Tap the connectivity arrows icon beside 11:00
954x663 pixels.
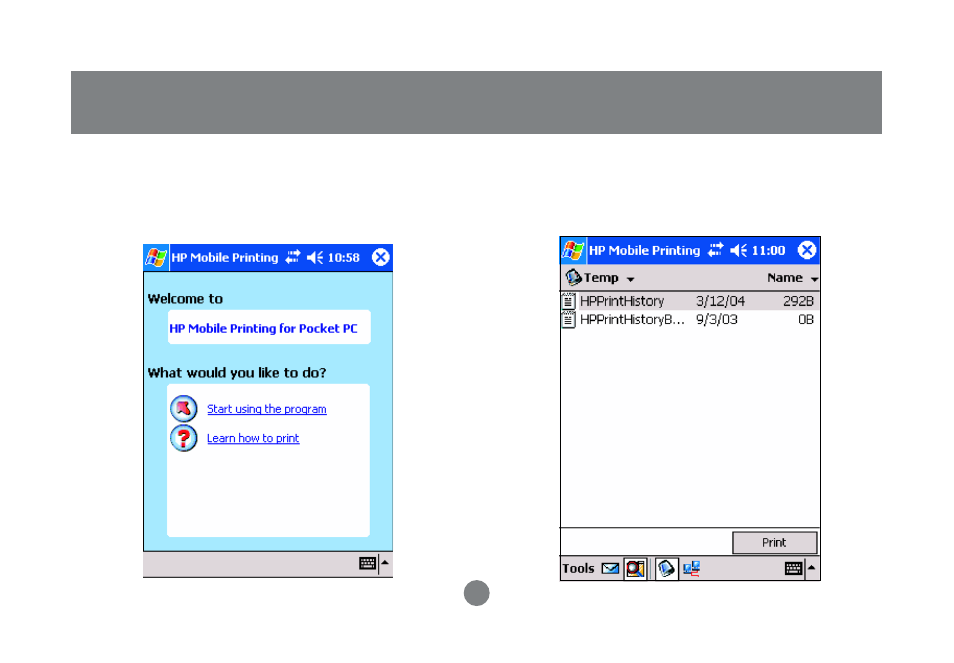pyautogui.click(x=716, y=250)
